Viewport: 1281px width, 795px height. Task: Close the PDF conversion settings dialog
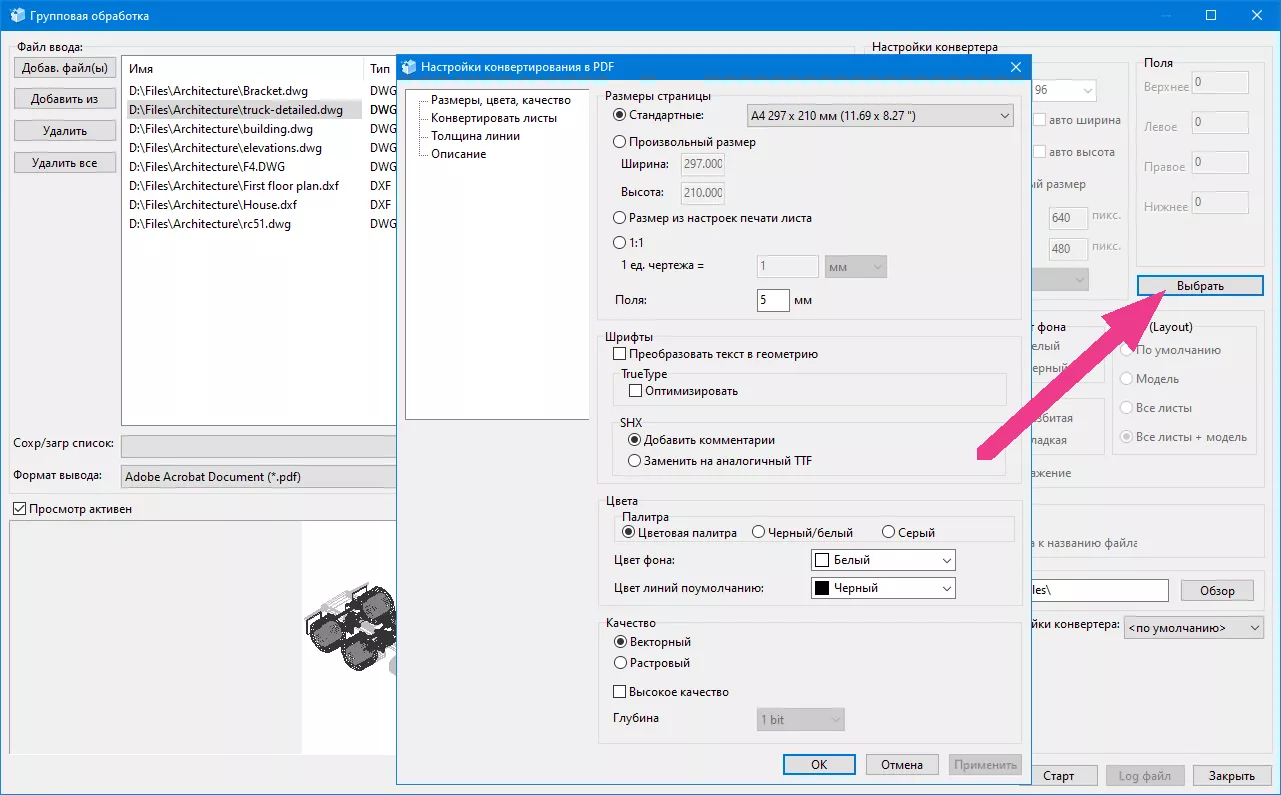pyautogui.click(x=1016, y=68)
